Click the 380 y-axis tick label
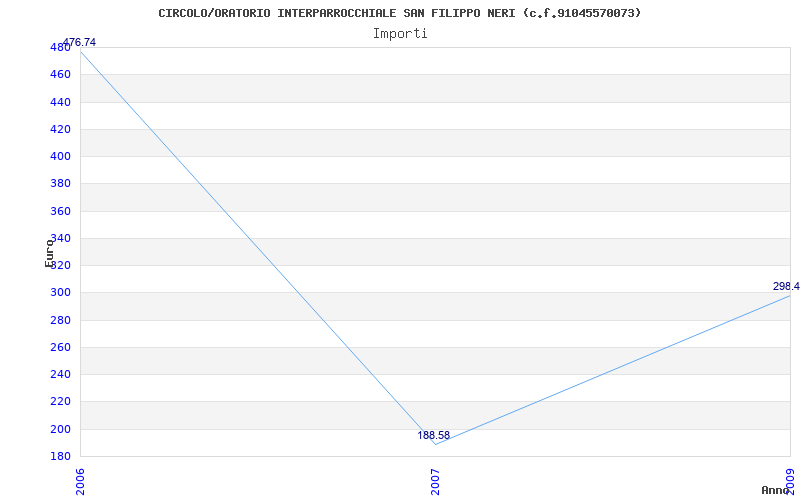Image resolution: width=800 pixels, height=500 pixels. [x=60, y=184]
